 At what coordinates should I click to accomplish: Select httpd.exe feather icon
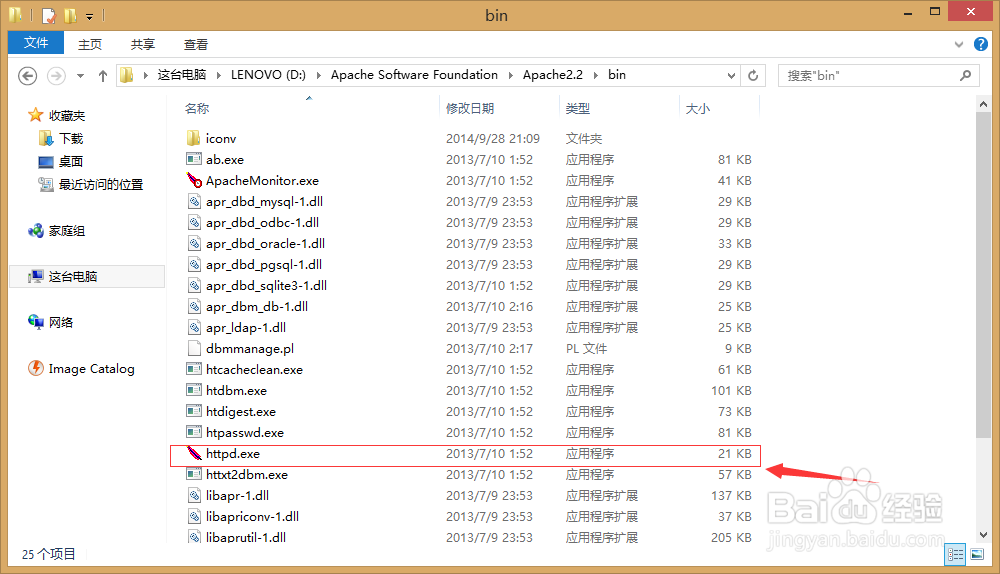click(194, 453)
